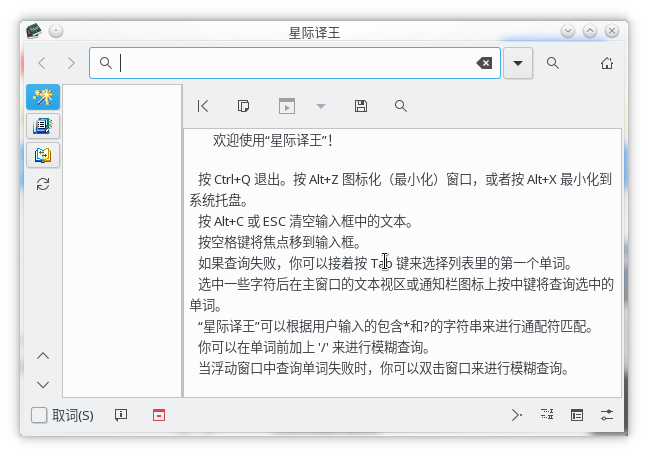Clear the search box with backspace icon
648x456 pixels.
484,63
